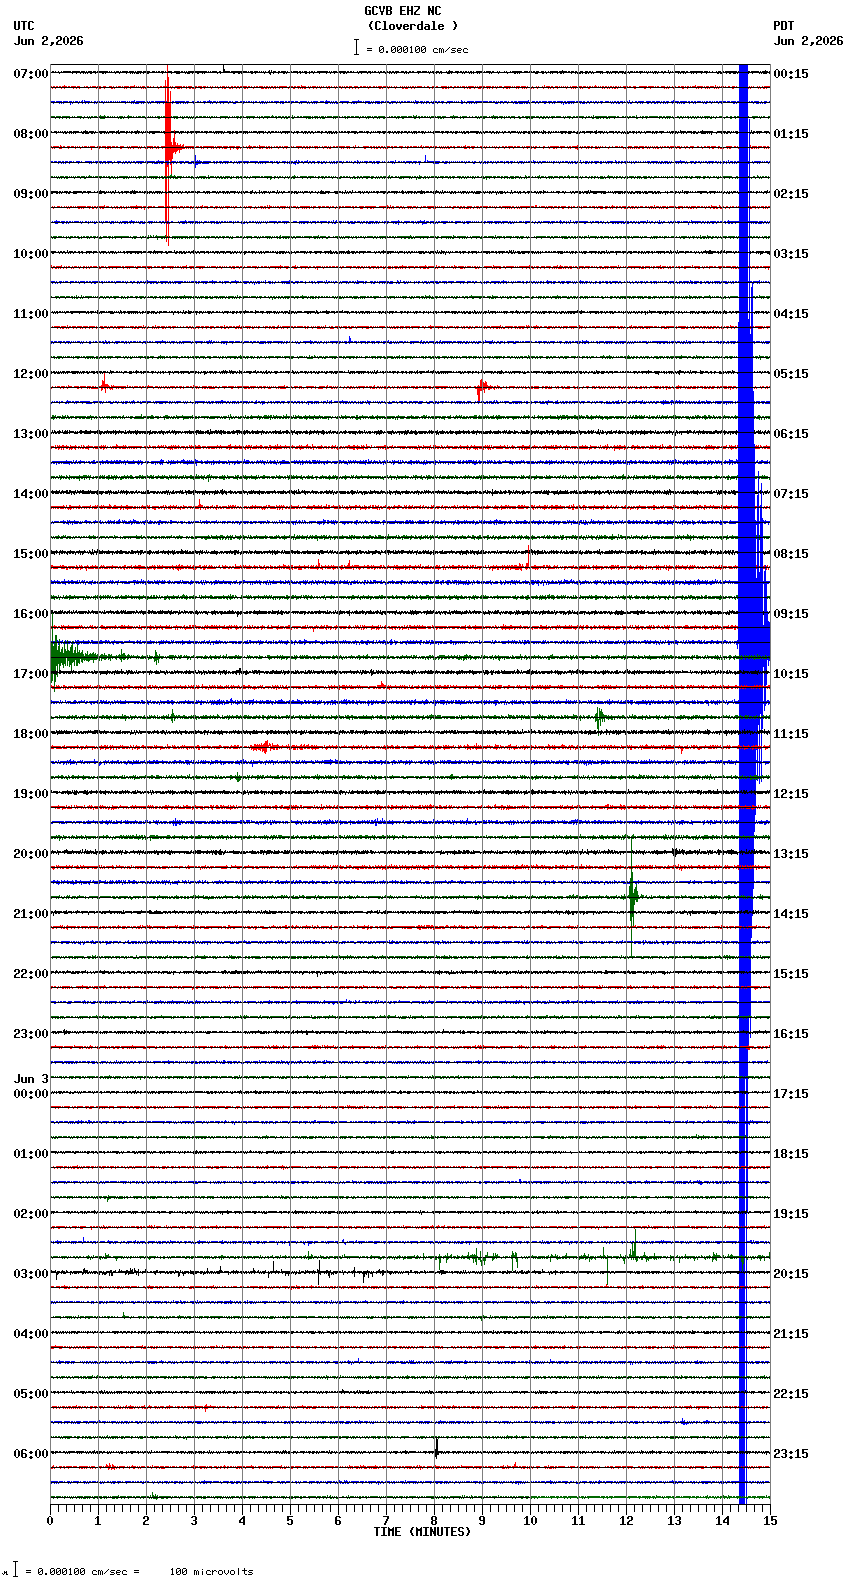
Task: Click the 10:15 PDT time label
Action: pos(791,674)
